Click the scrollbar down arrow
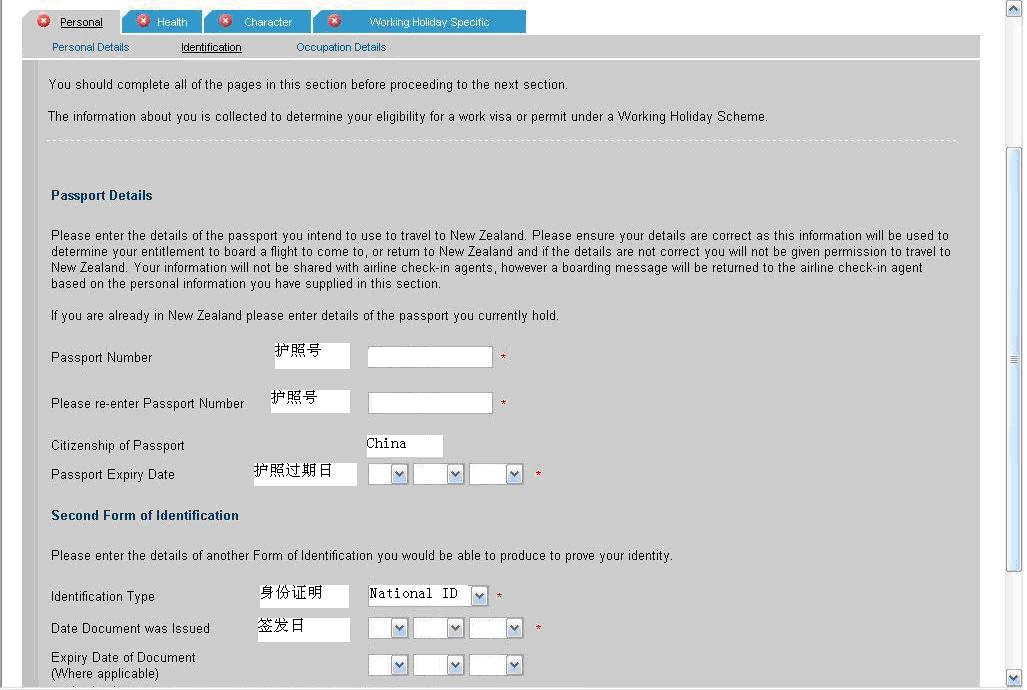1027x690 pixels. tap(1014, 678)
